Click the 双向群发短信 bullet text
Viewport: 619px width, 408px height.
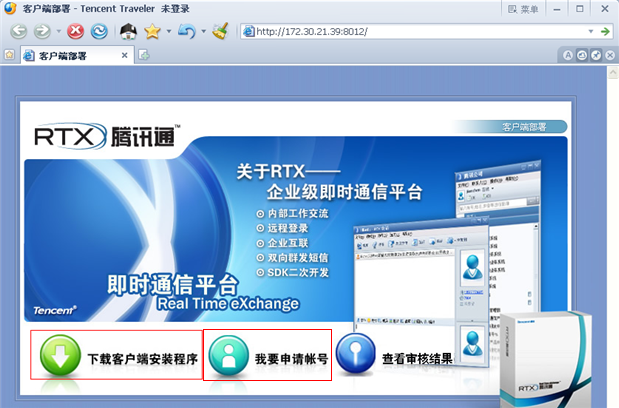pos(298,258)
